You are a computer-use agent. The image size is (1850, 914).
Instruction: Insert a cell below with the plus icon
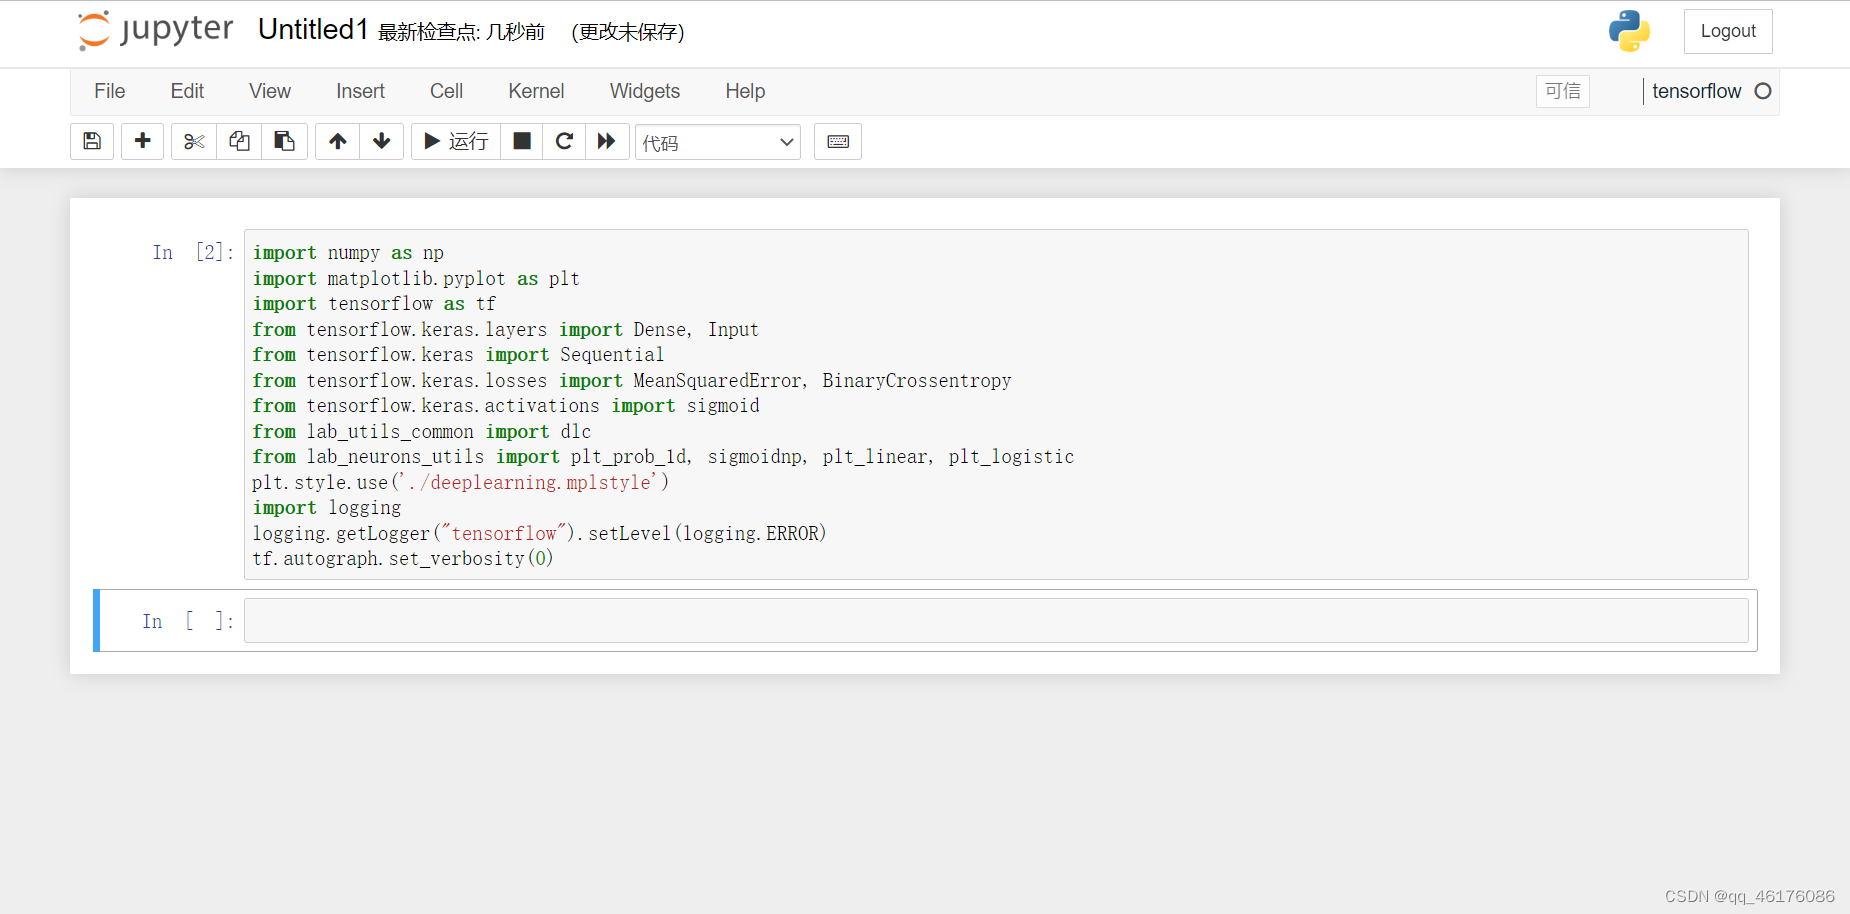(x=143, y=142)
